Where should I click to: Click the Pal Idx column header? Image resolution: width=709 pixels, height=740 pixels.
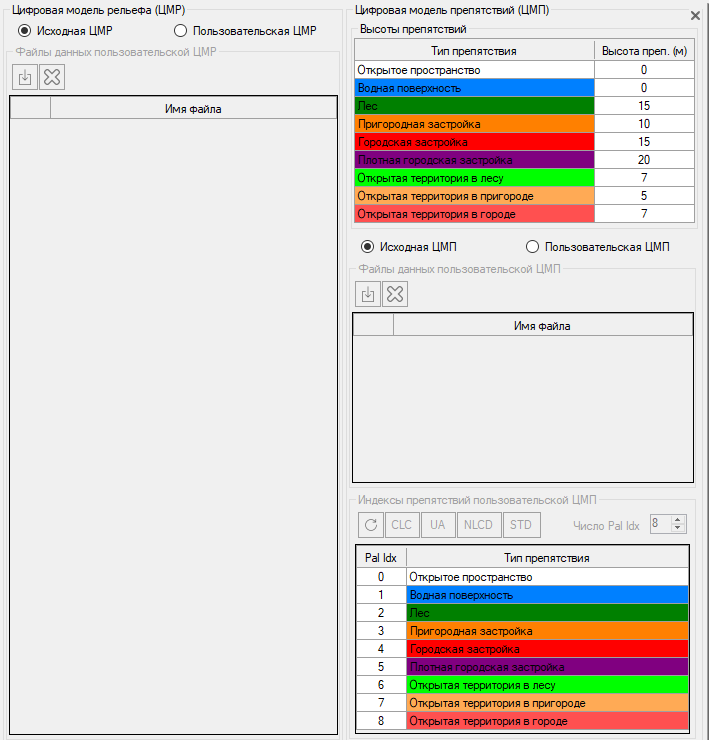click(381, 558)
